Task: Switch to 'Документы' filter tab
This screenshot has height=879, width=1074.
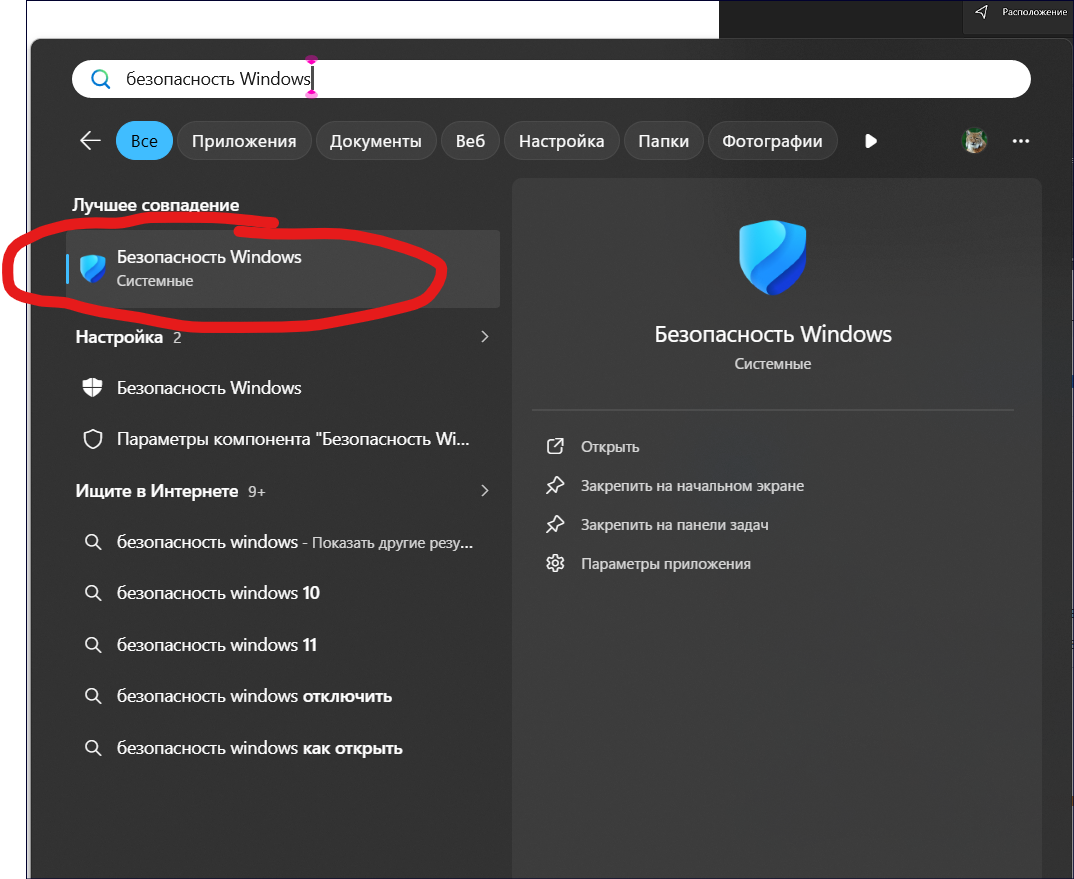Action: click(x=375, y=140)
